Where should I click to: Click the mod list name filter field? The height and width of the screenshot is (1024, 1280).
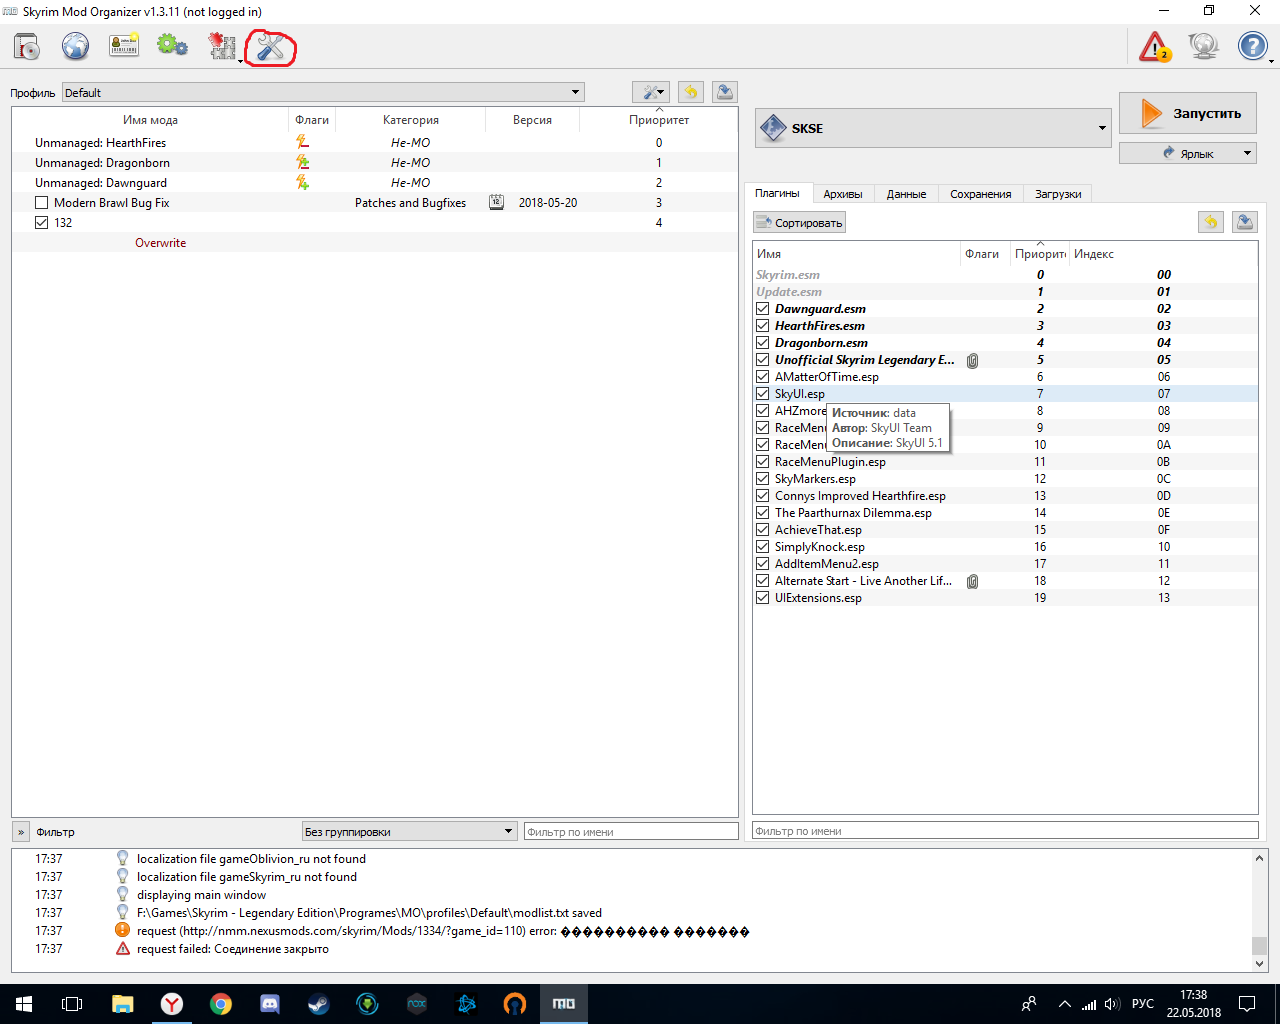[631, 831]
